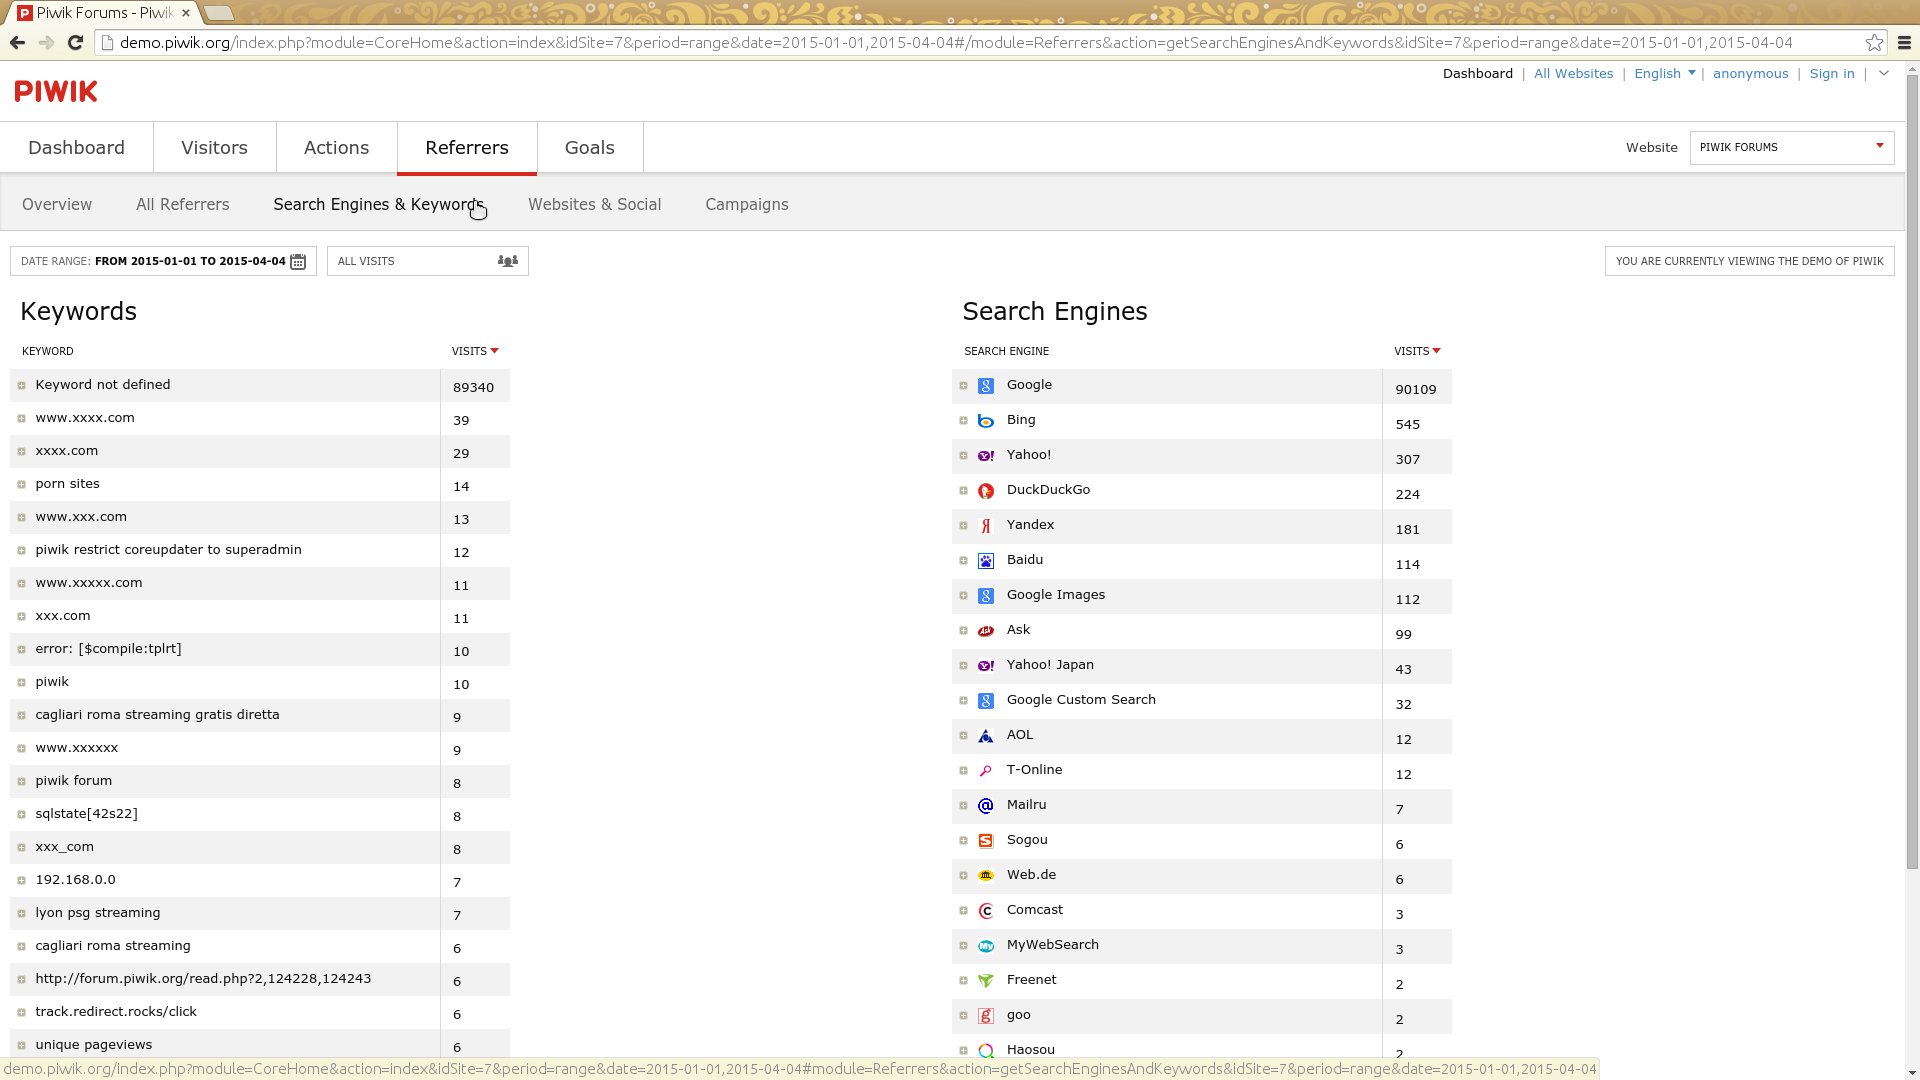Click the All Websites link
1920x1080 pixels.
click(x=1573, y=74)
